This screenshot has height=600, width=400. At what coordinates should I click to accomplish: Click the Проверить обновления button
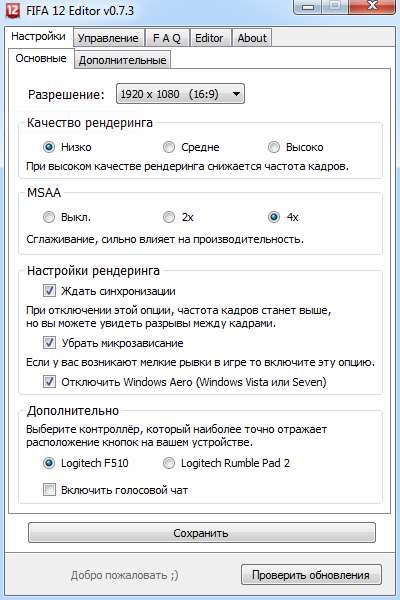coord(311,575)
